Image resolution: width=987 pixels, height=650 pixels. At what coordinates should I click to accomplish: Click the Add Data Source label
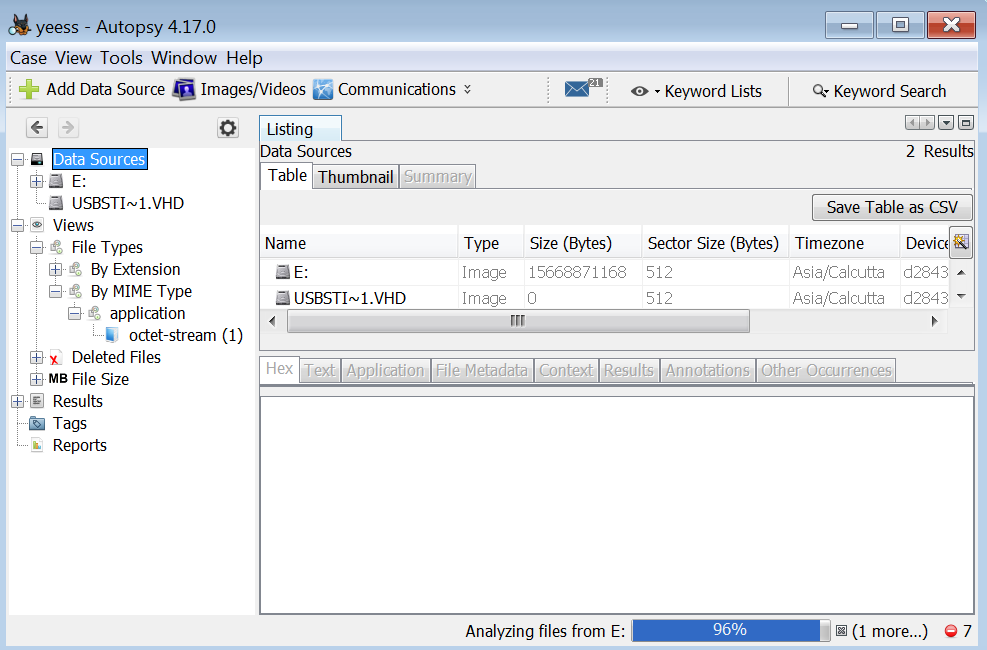pyautogui.click(x=106, y=89)
